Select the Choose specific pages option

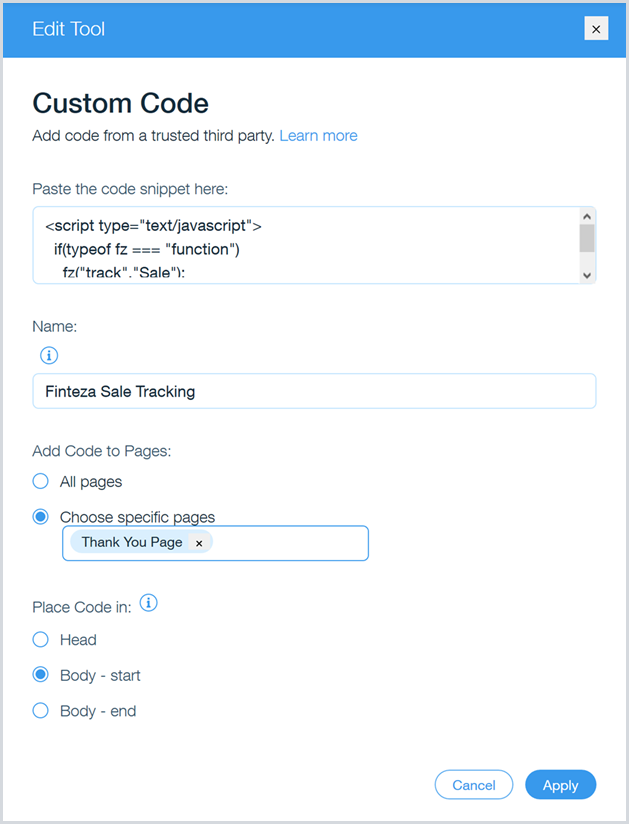point(41,517)
